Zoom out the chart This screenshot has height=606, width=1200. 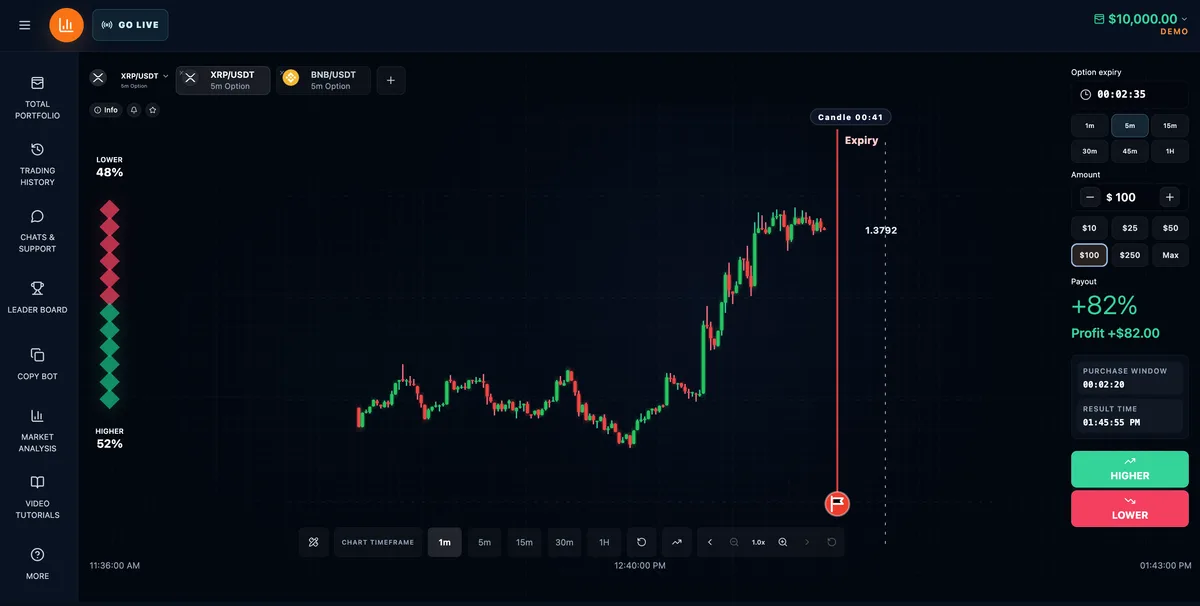tap(734, 542)
